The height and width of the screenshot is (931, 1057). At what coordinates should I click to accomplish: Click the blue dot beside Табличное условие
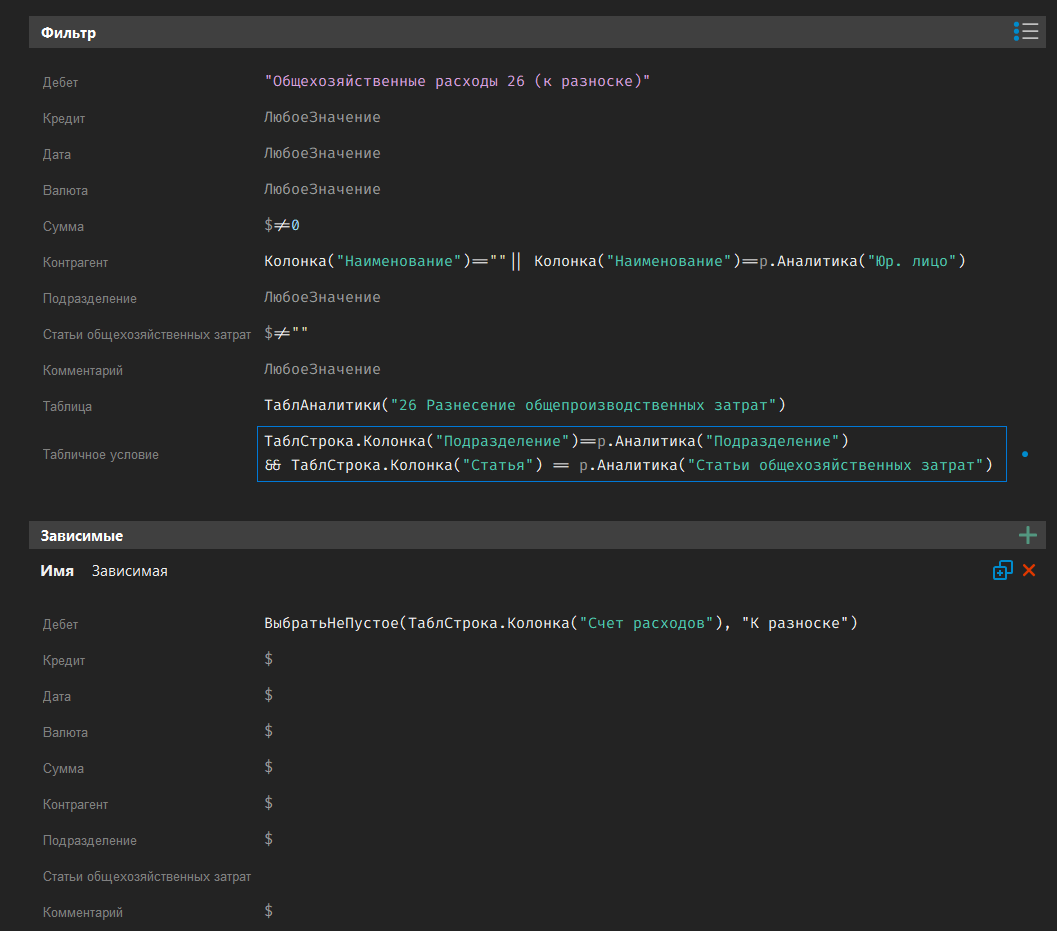coord(1025,453)
